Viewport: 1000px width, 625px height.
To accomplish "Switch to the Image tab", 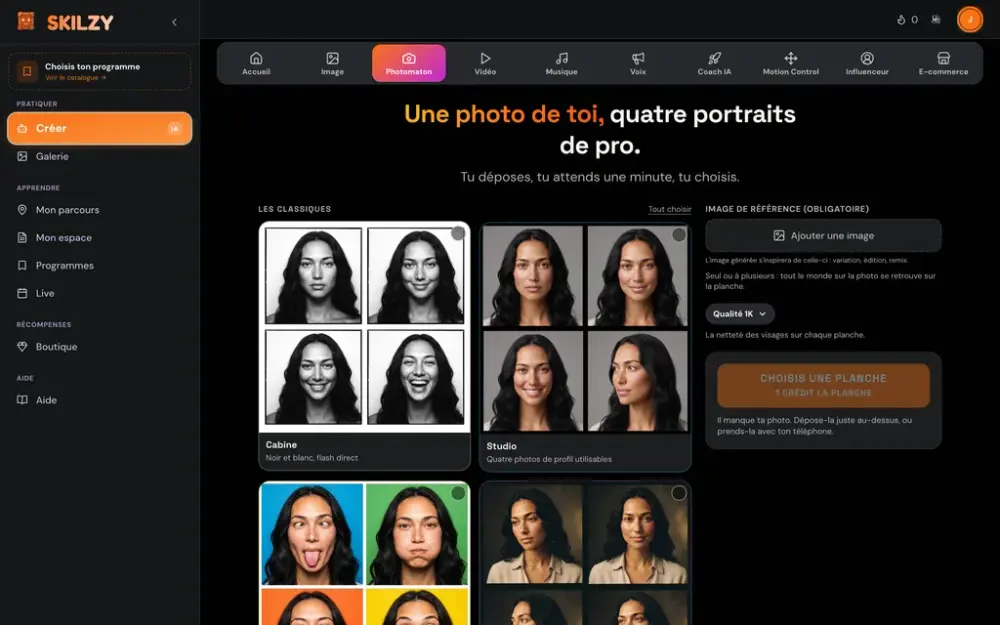I will 332,63.
